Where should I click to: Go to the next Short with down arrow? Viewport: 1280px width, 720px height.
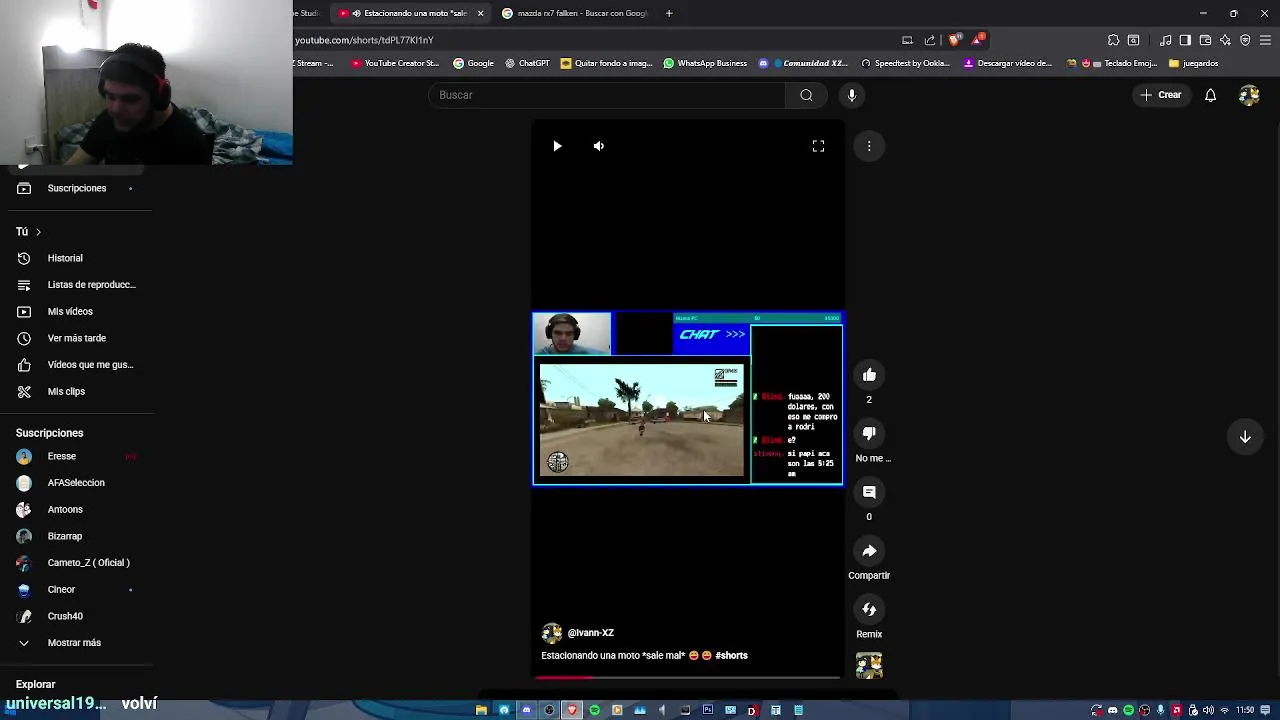click(x=1245, y=437)
